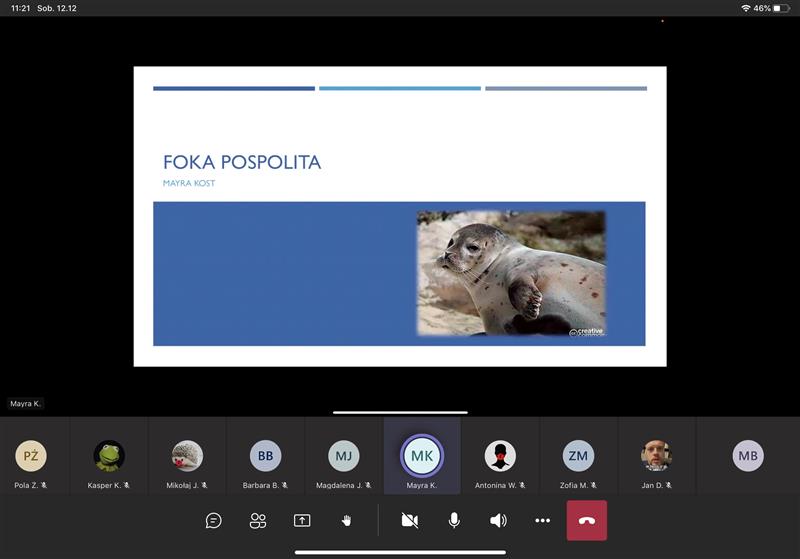Tap the drag handle above participant strip
The height and width of the screenshot is (559, 800).
coord(400,412)
